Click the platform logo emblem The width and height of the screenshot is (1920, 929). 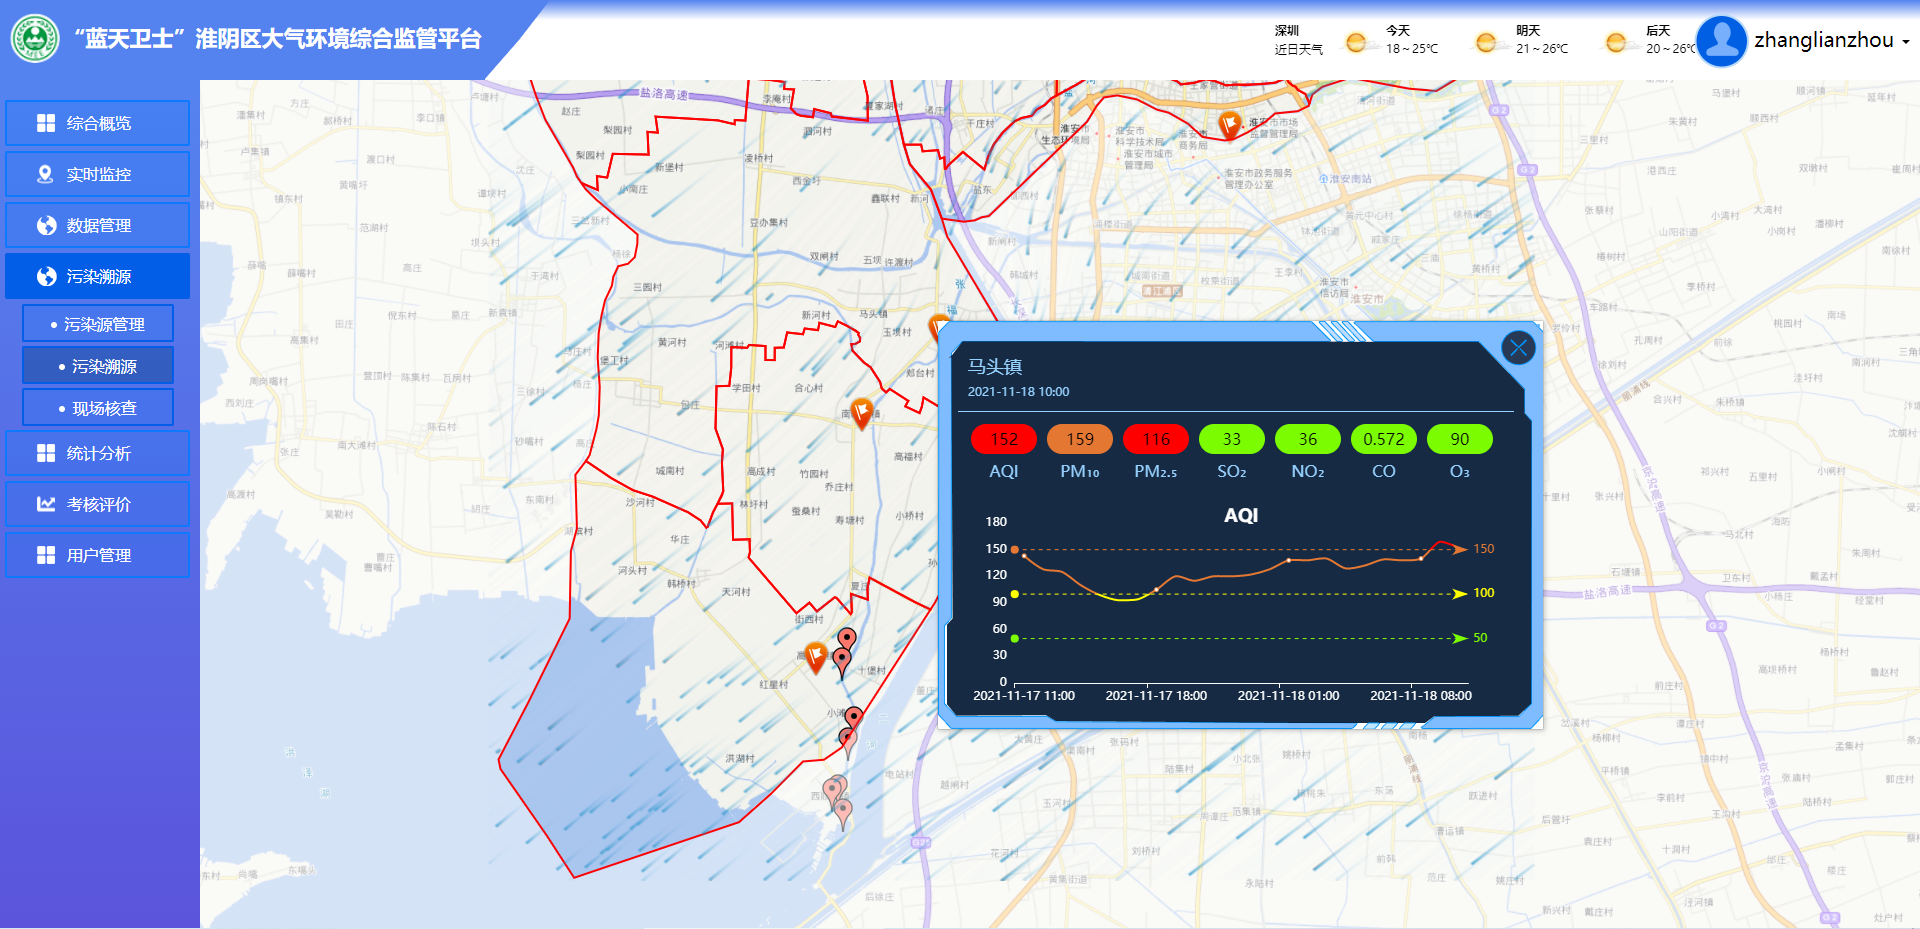(x=35, y=39)
